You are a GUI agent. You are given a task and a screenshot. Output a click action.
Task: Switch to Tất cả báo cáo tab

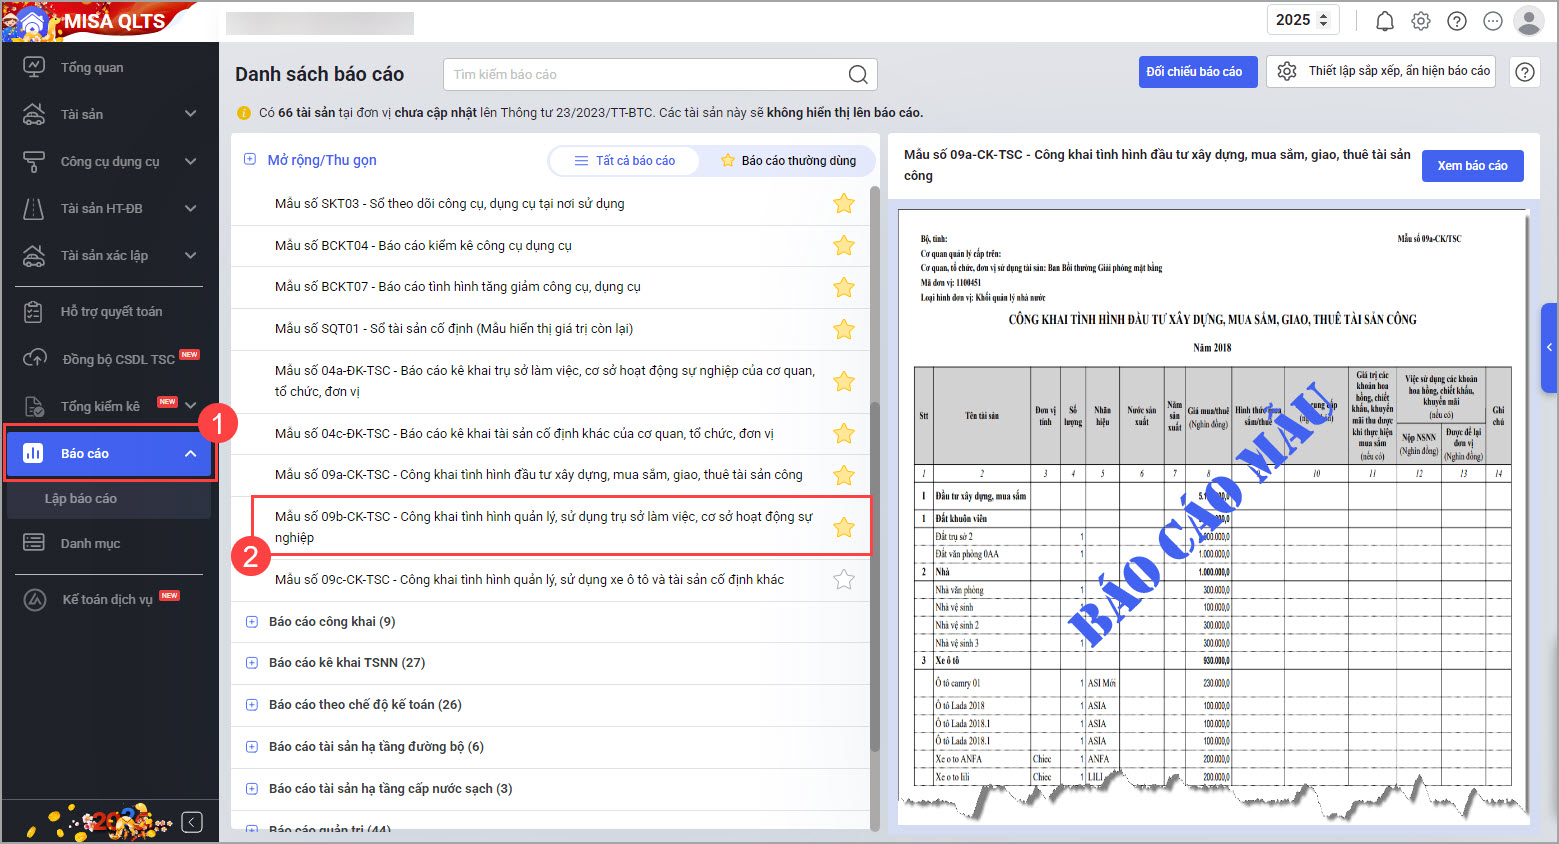(x=625, y=161)
